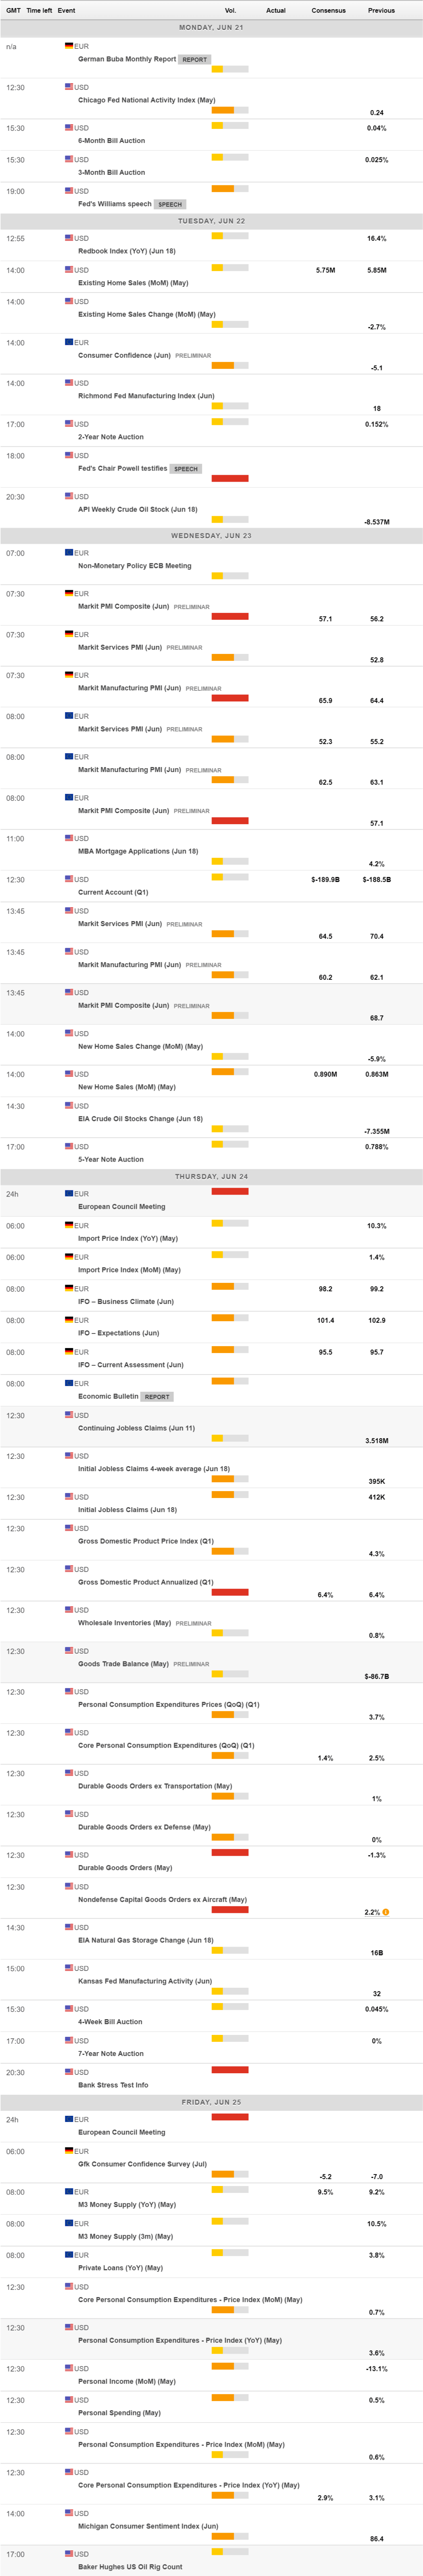Click the REPORT badge next to Economic Bulletin

point(157,1396)
